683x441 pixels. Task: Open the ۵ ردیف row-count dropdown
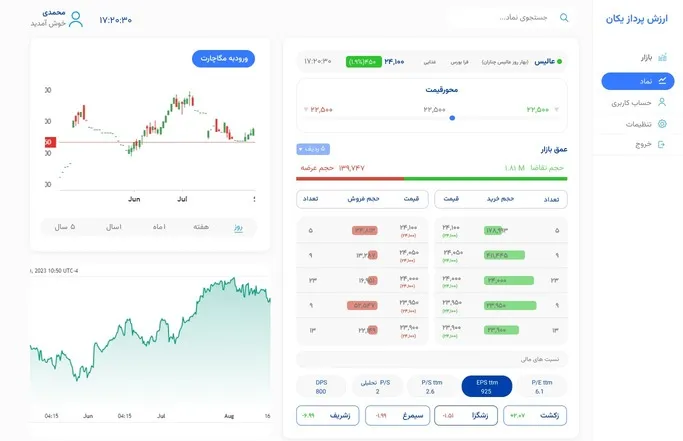(313, 149)
